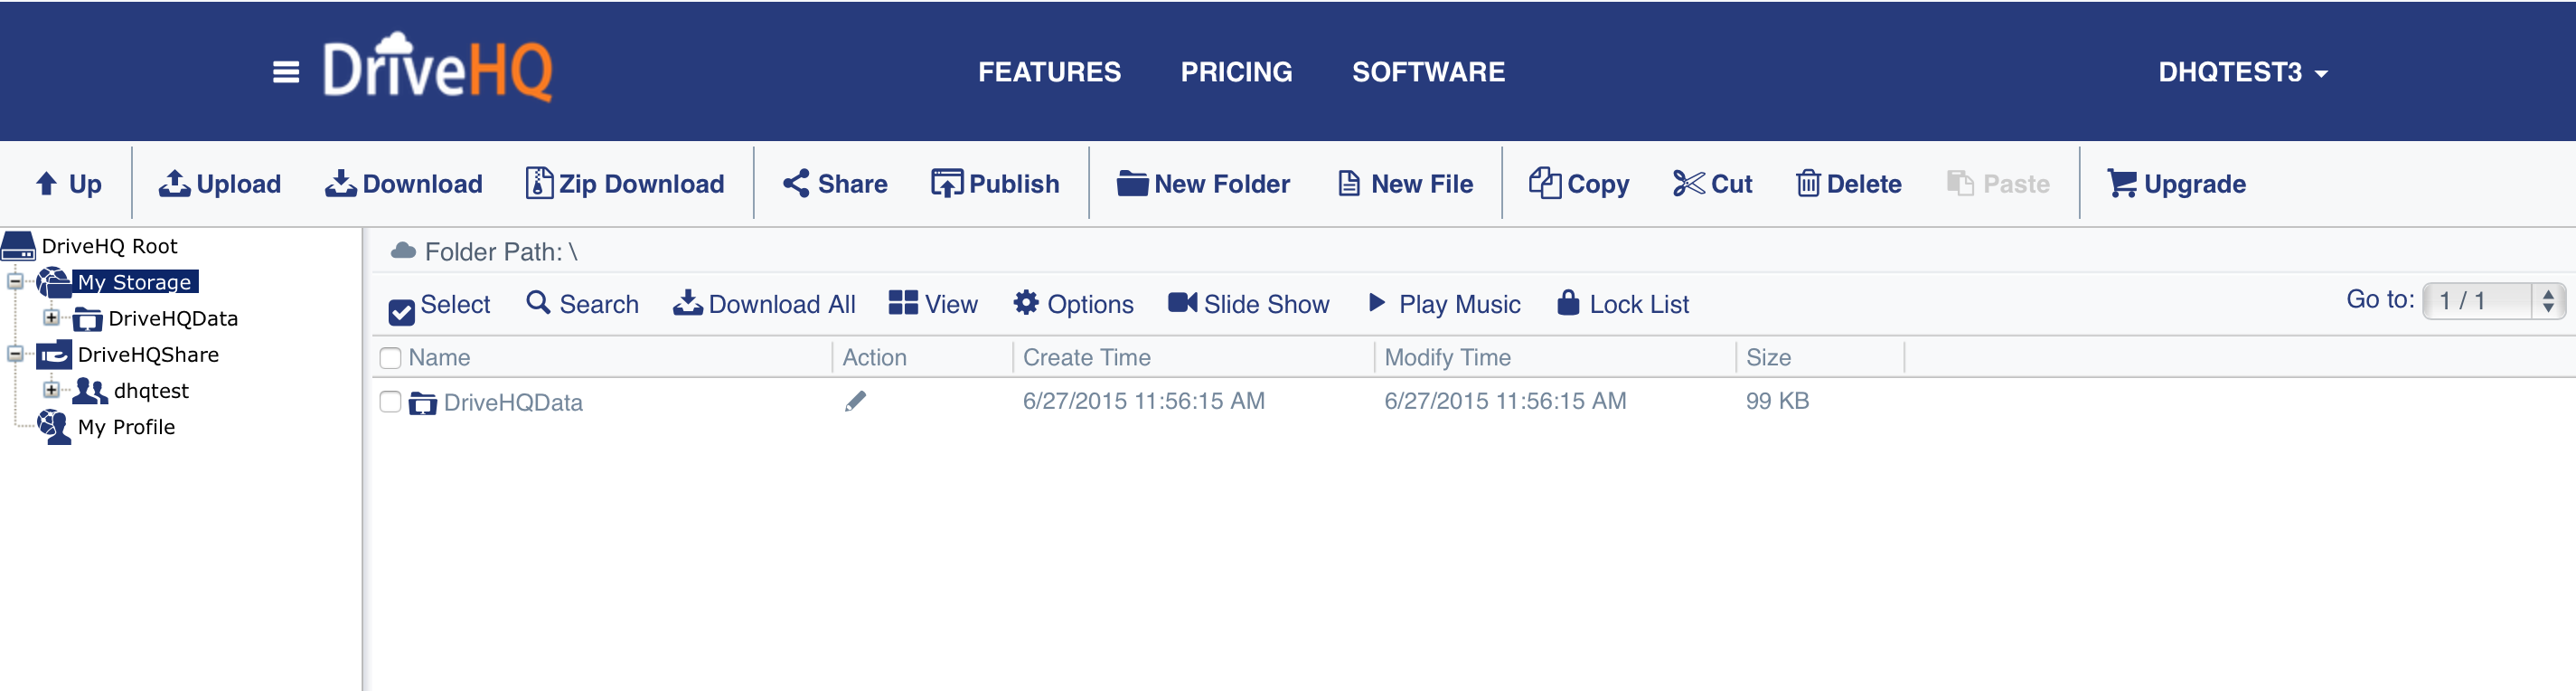Click the Publish toolbar icon
This screenshot has height=691, width=2576.
[x=946, y=184]
